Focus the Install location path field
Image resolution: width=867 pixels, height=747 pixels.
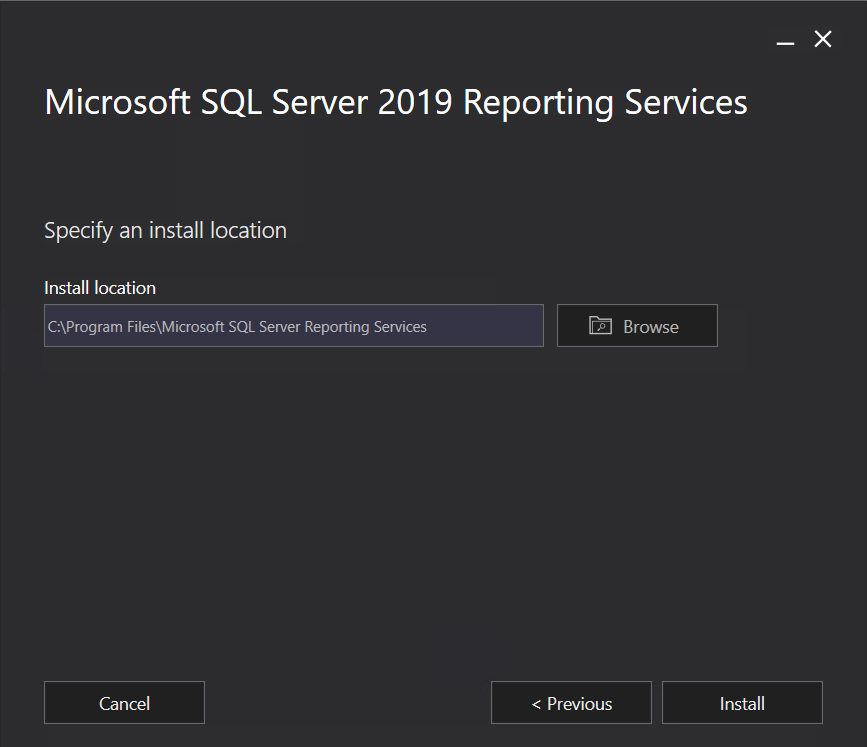[x=294, y=326]
